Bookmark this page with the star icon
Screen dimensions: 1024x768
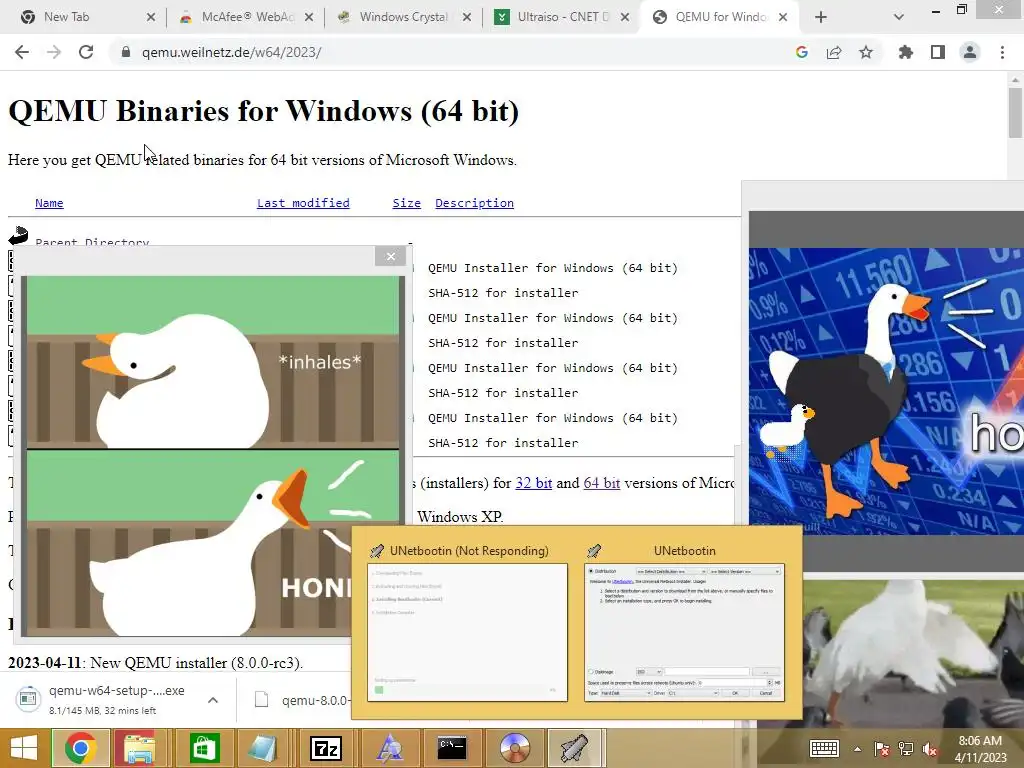point(866,52)
